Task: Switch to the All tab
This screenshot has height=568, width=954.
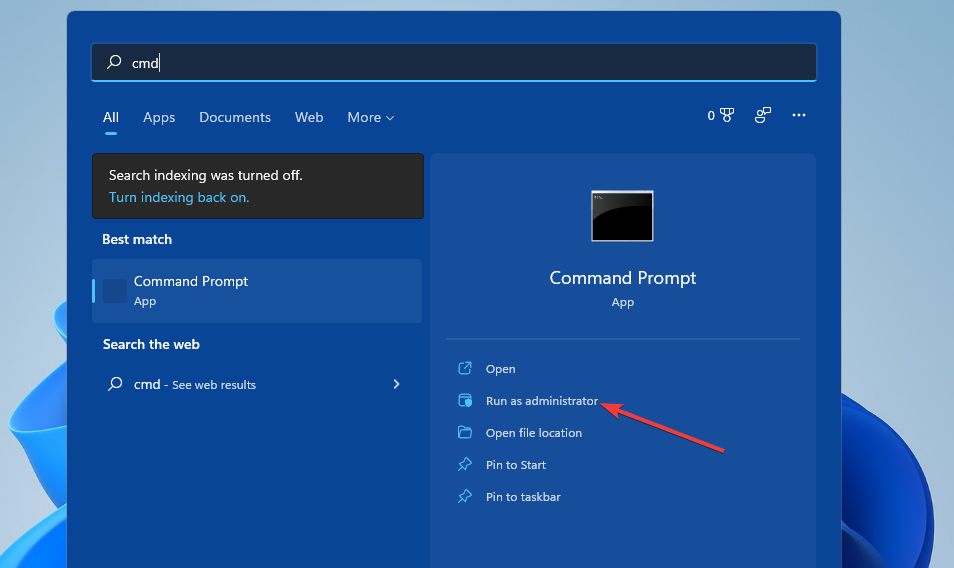Action: pos(111,117)
